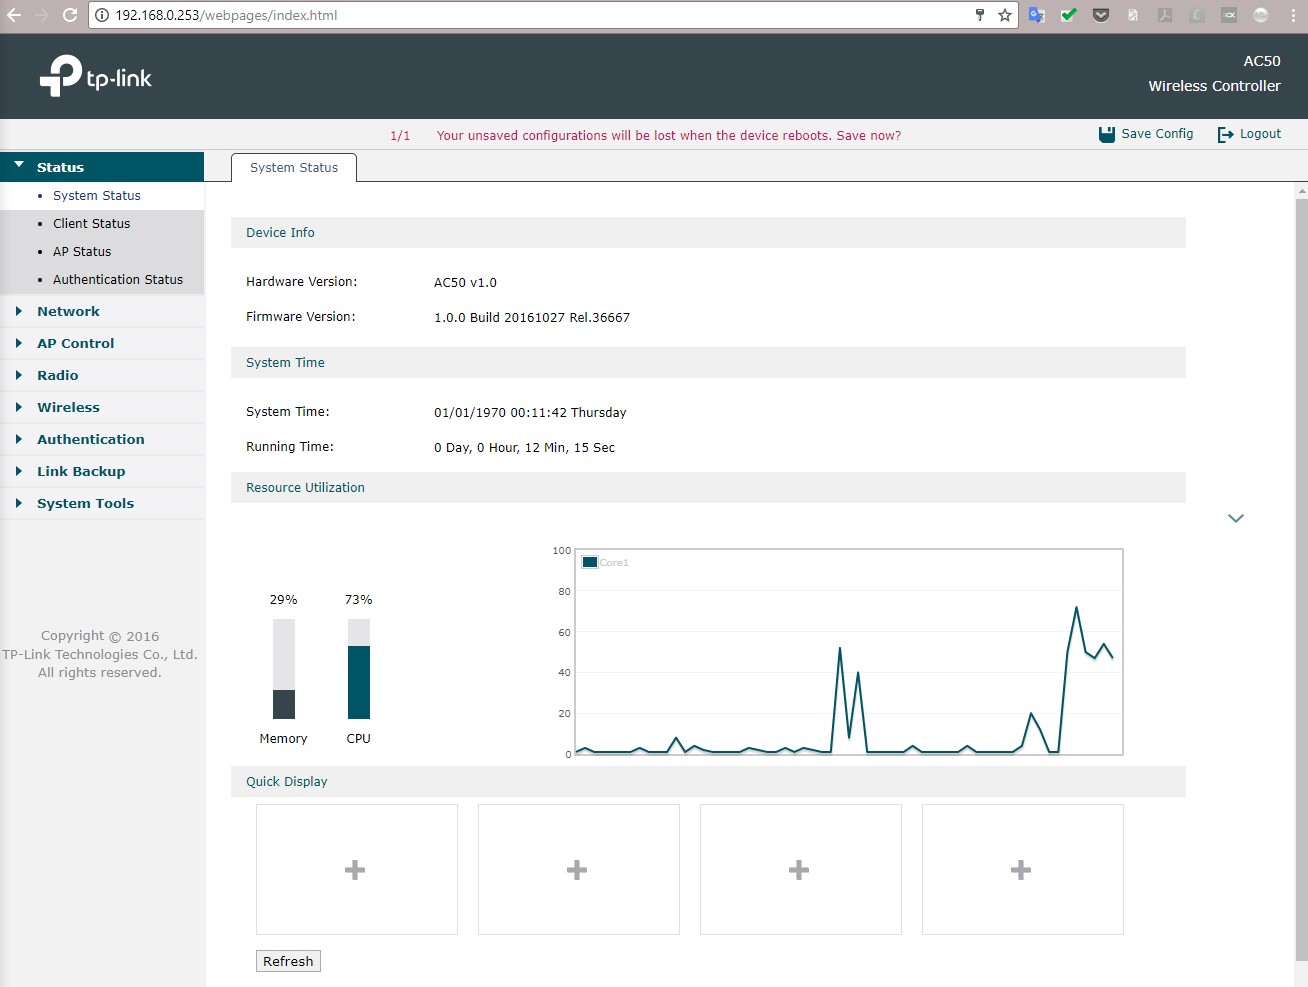This screenshot has width=1308, height=987.
Task: Click the Refresh button
Action: (288, 961)
